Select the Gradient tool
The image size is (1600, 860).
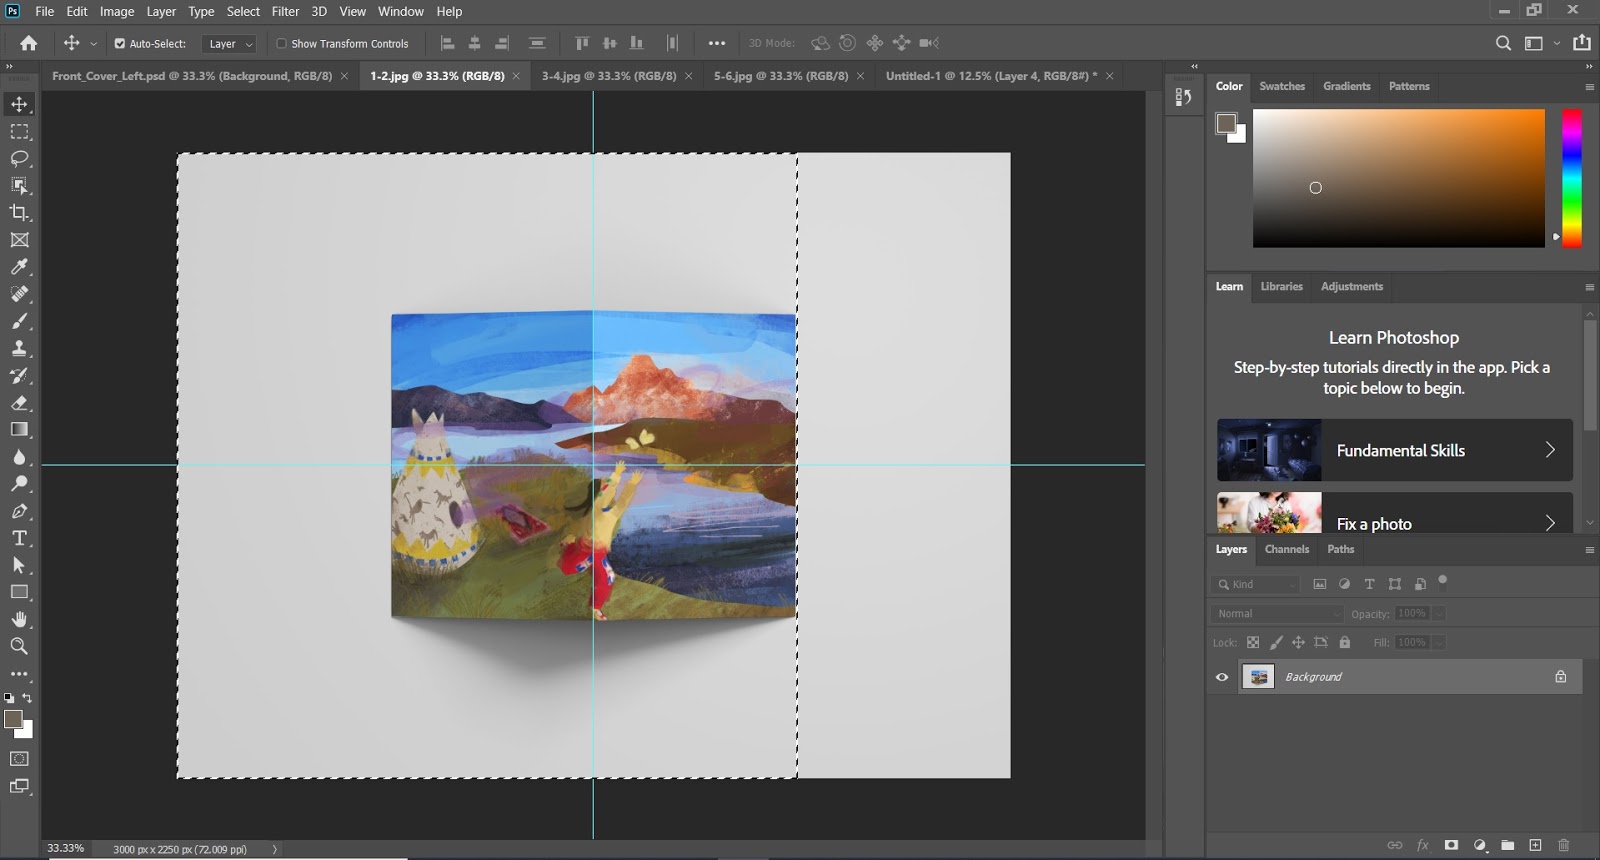19,430
